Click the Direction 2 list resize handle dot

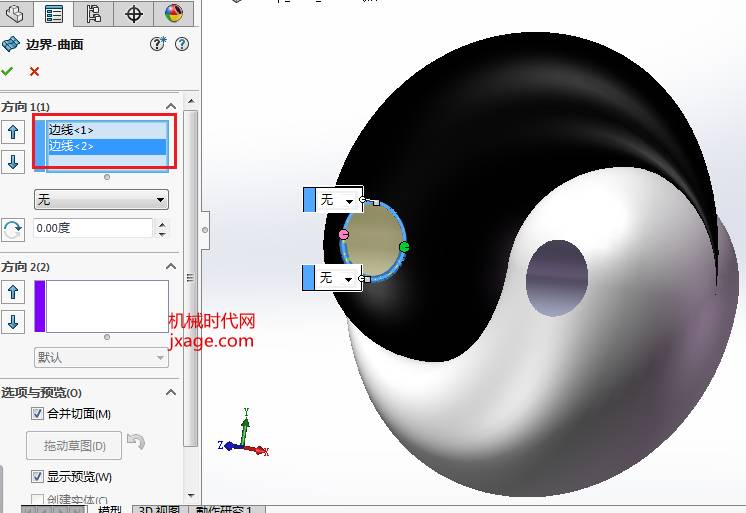(x=107, y=337)
